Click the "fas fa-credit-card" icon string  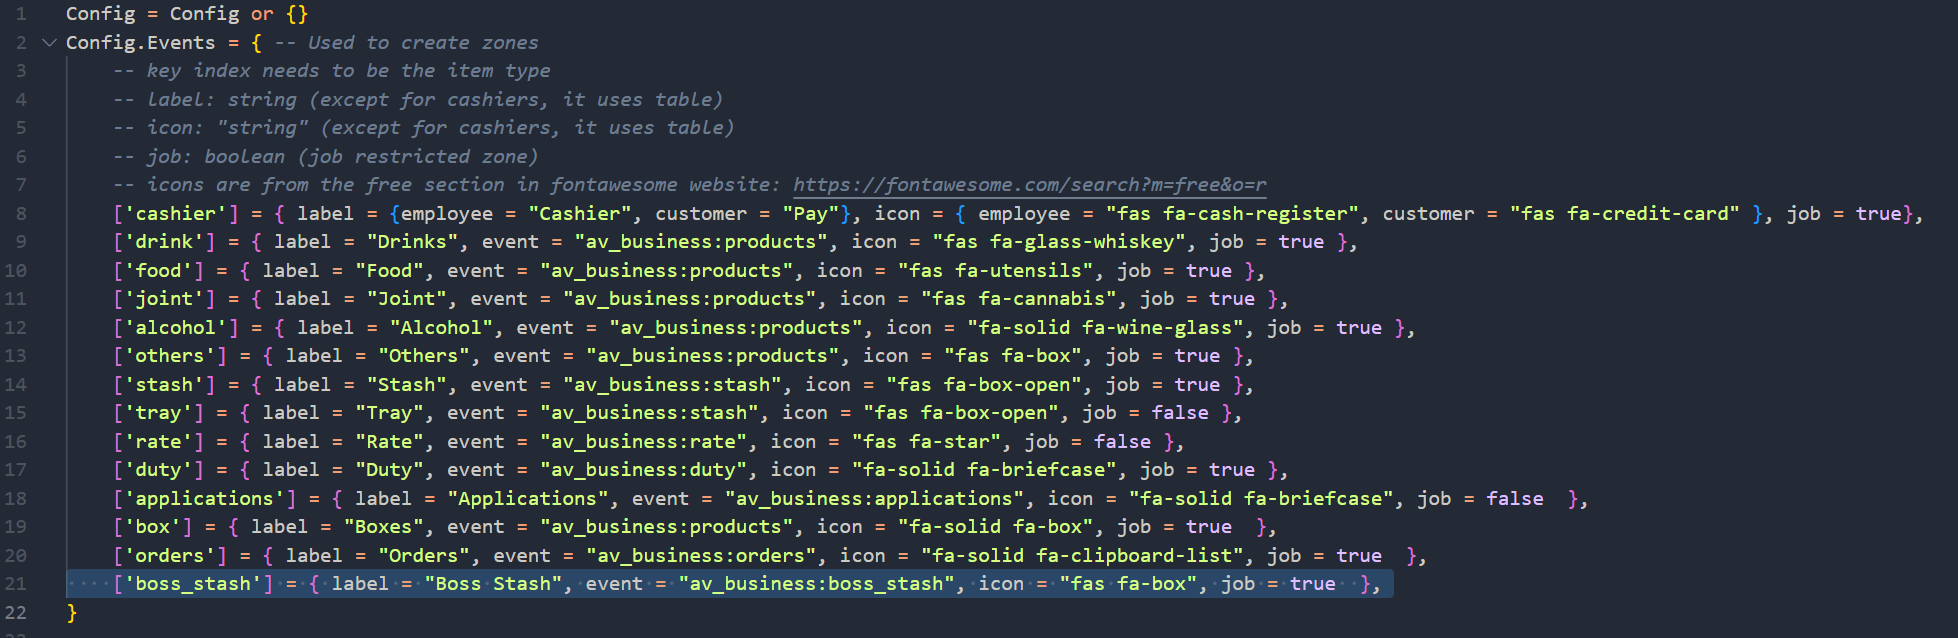click(1624, 214)
